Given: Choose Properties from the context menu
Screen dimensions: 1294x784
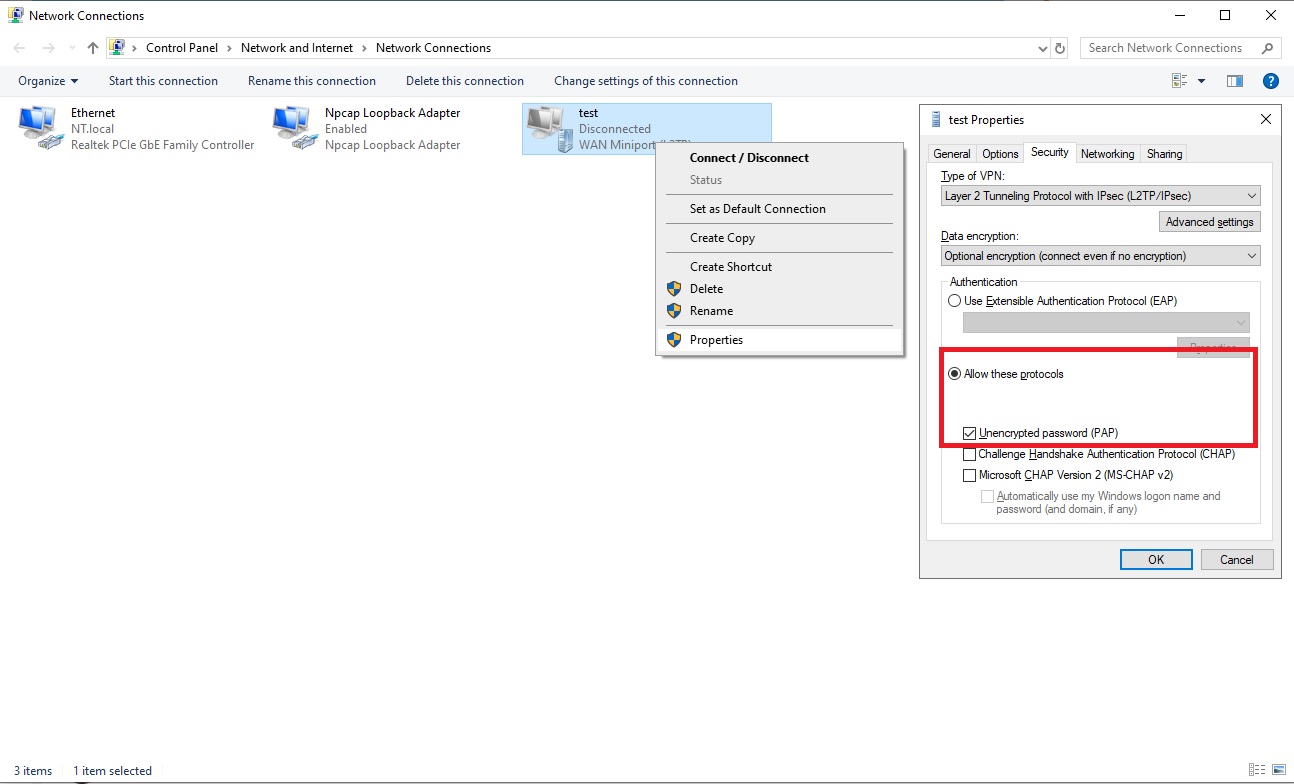Looking at the screenshot, I should [716, 339].
